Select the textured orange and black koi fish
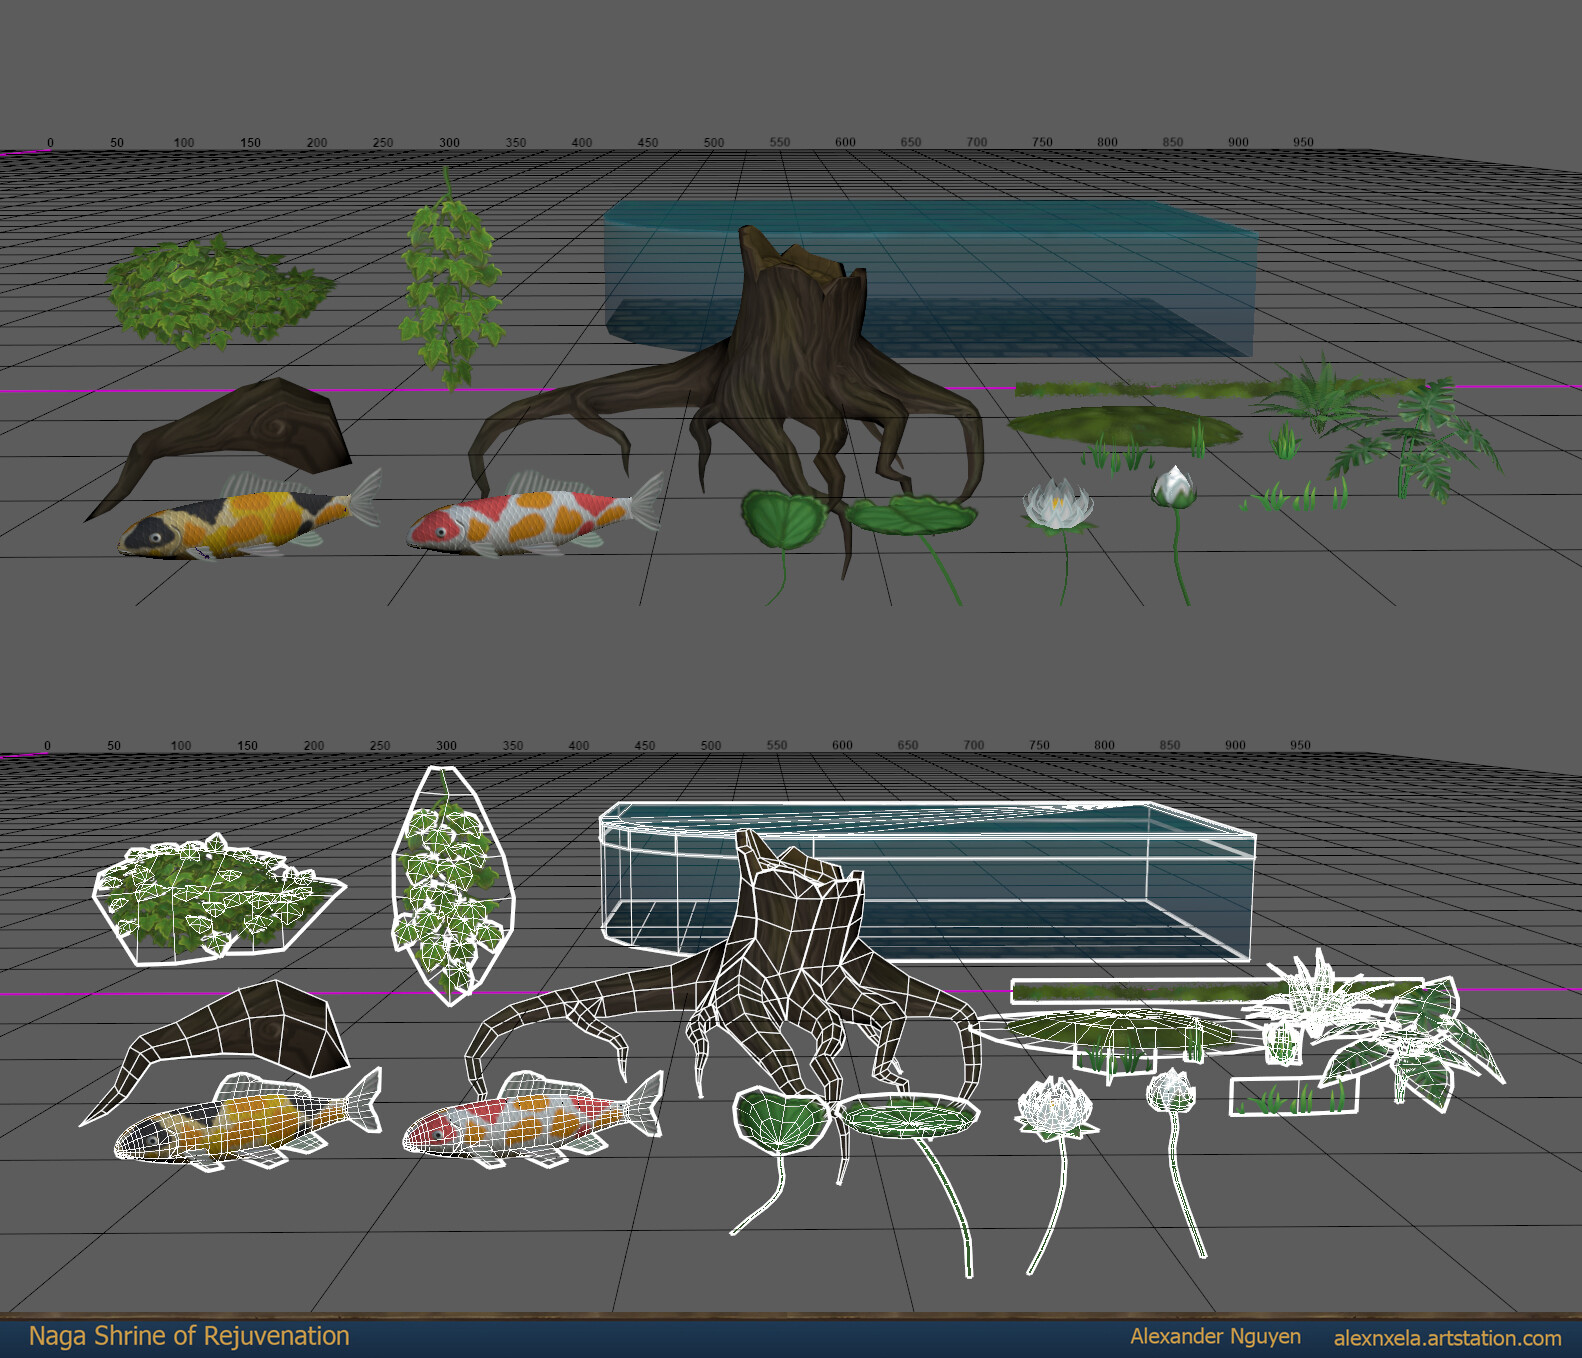The image size is (1582, 1358). (250, 517)
